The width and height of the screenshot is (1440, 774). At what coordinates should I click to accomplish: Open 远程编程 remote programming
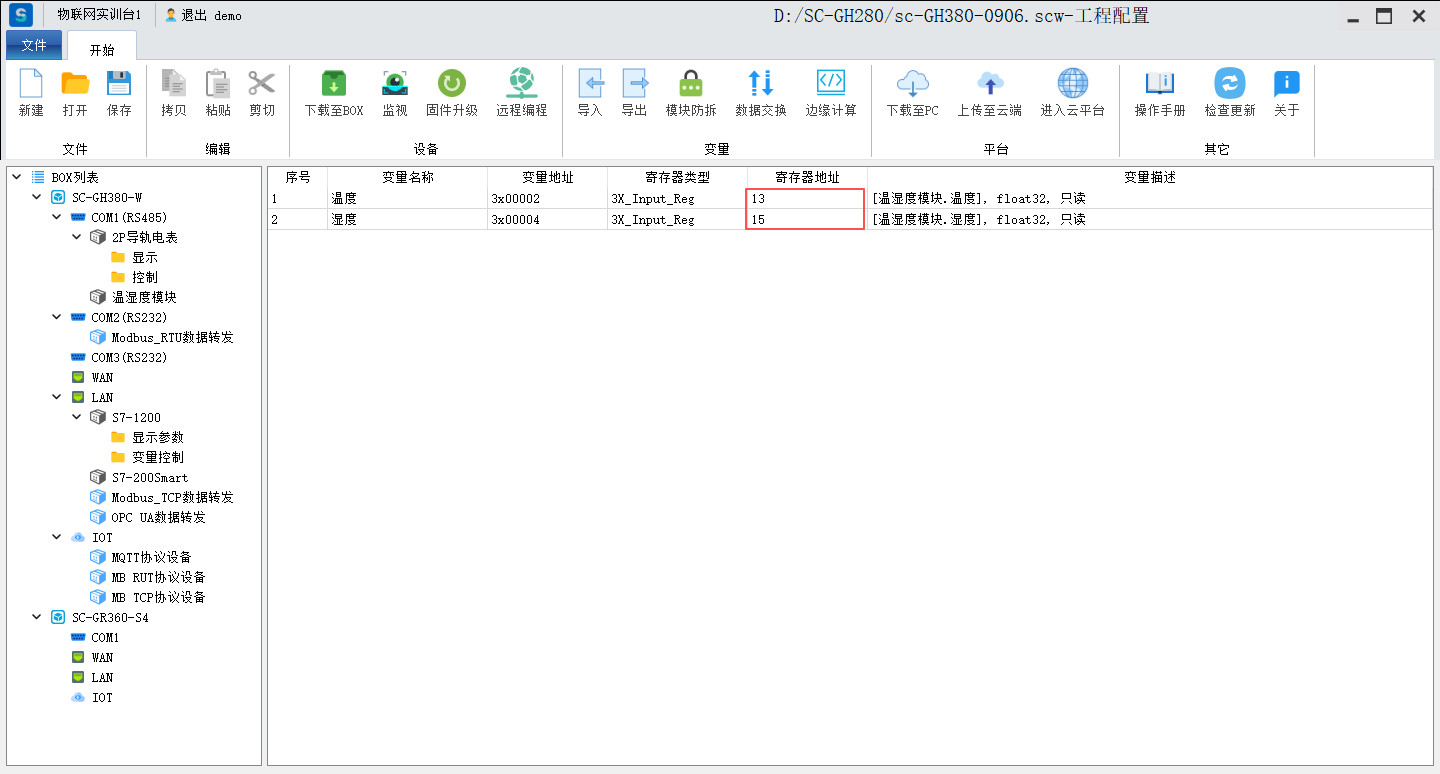(x=521, y=84)
